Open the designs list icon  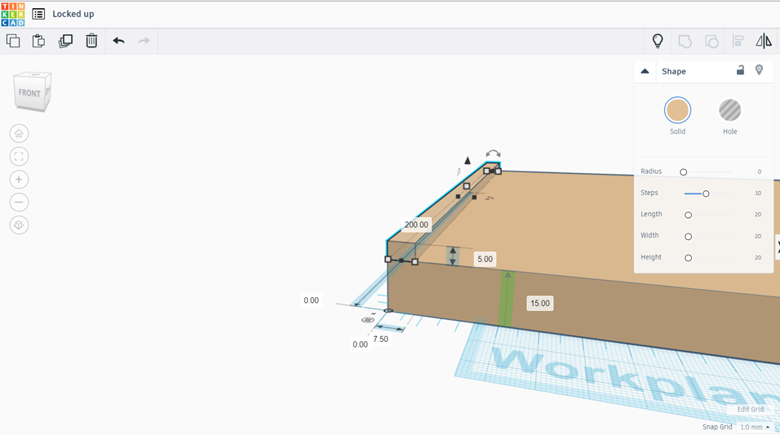pyautogui.click(x=38, y=14)
